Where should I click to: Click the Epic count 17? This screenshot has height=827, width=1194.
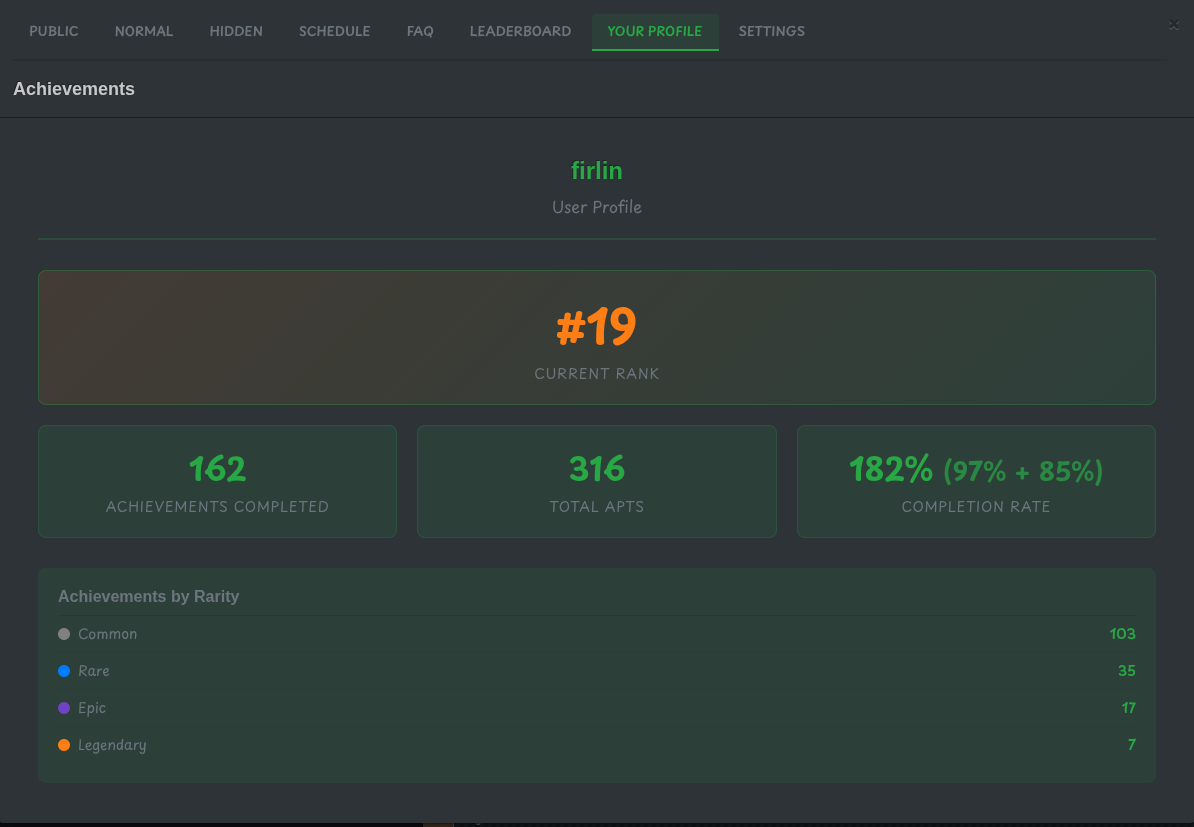pyautogui.click(x=1129, y=708)
